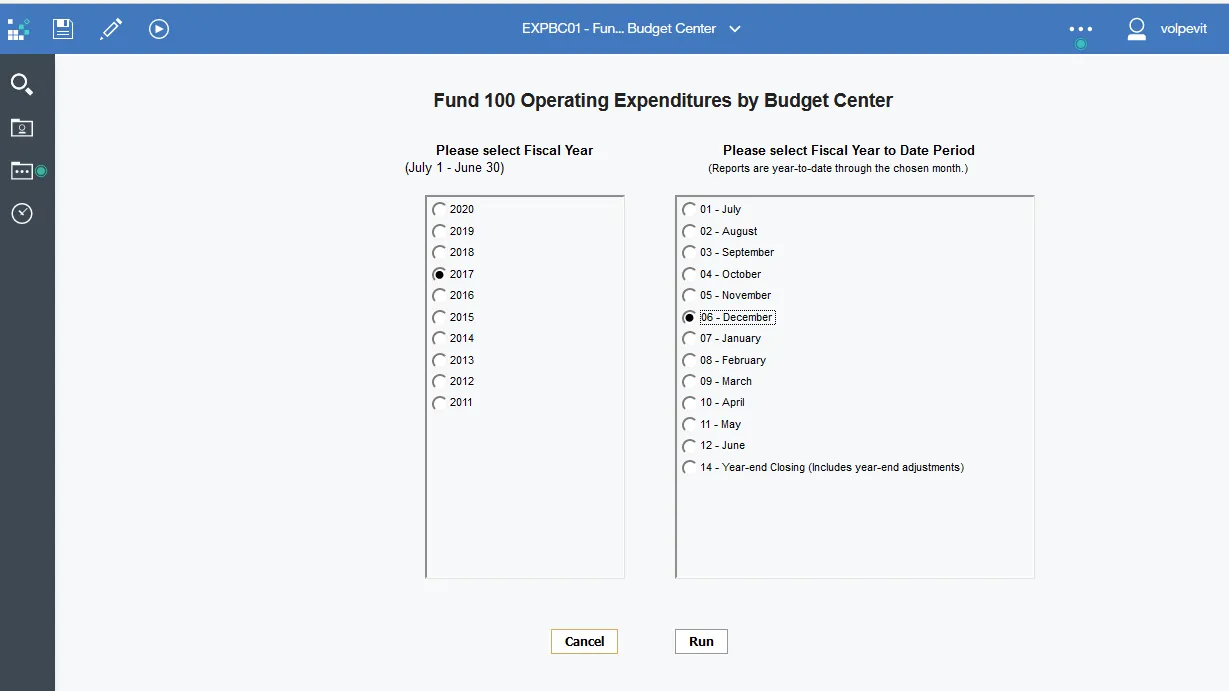Click the Save disk icon
Screen dimensions: 1229x691
tap(63, 29)
